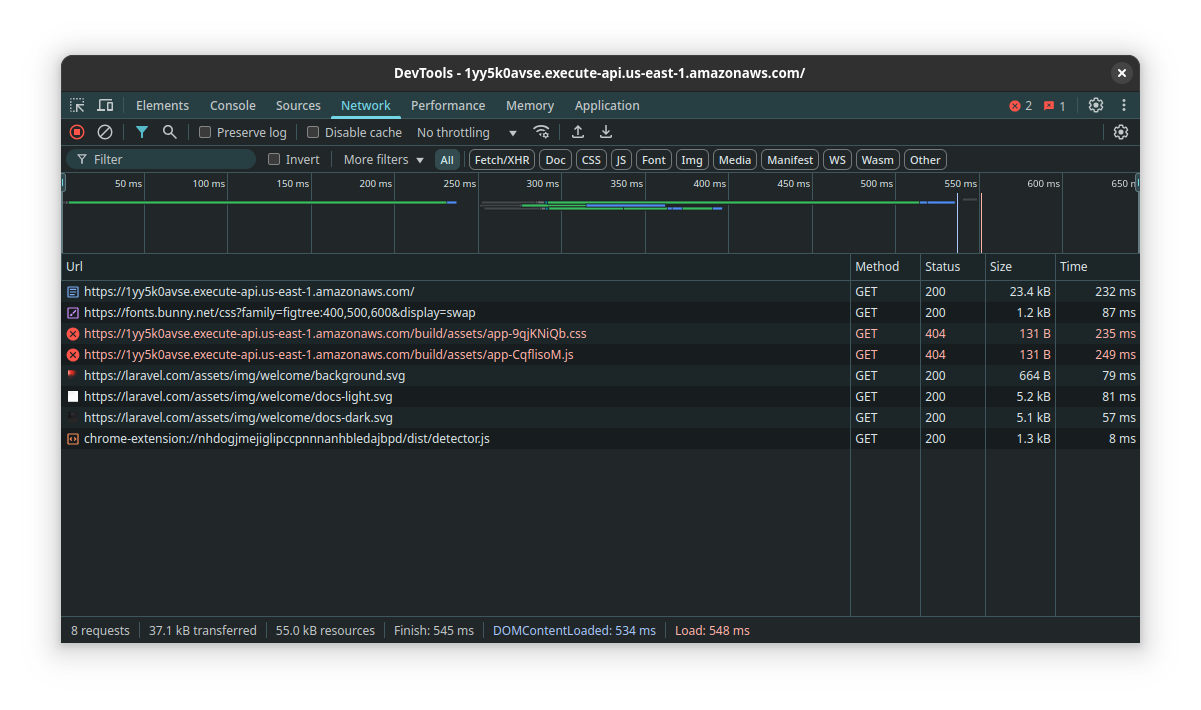Filter requests by Img type
Screen dimensions: 1201x710
pyautogui.click(x=692, y=160)
